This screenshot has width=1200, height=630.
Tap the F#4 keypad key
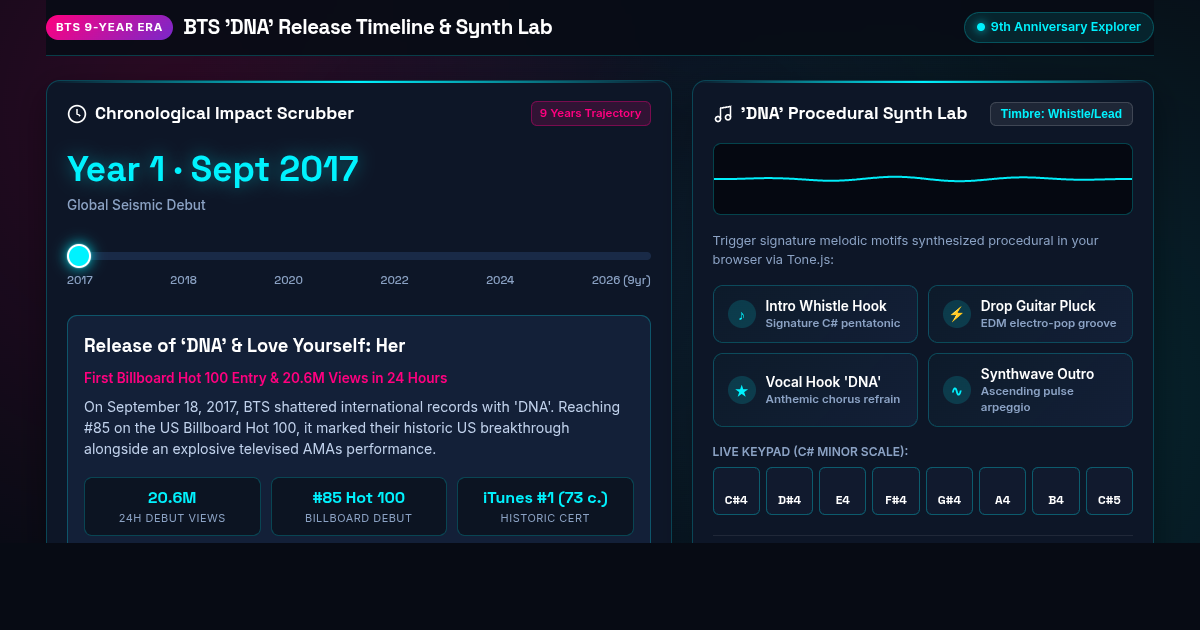coord(896,491)
